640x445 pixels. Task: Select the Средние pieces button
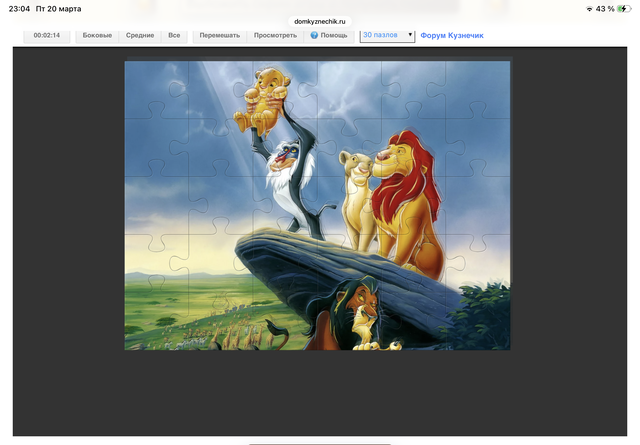click(x=140, y=36)
